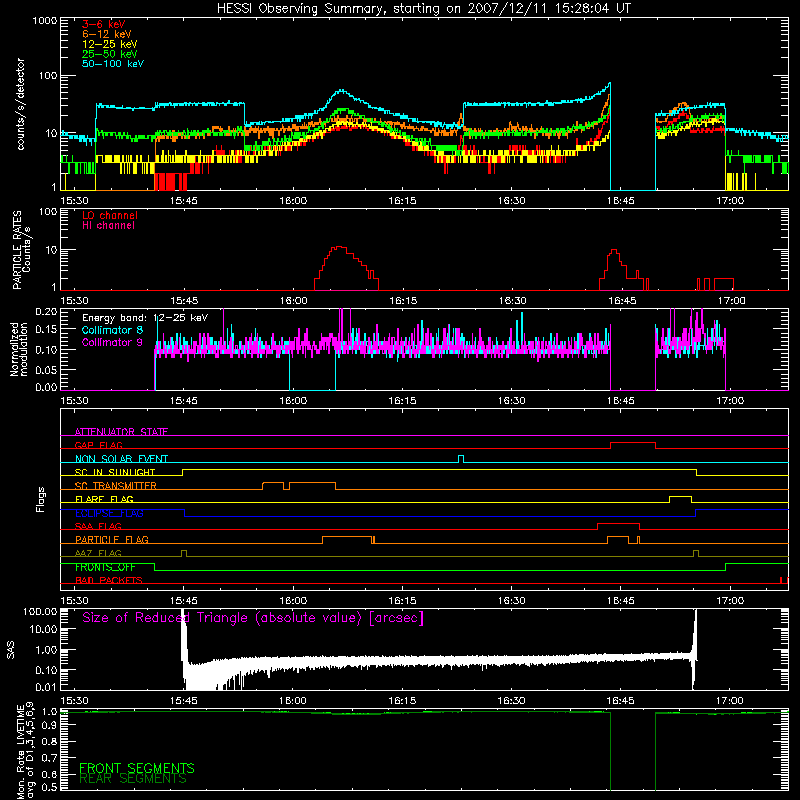This screenshot has width=800, height=800.
Task: Click the 0.20 tick on modulation axis
Action: (46, 311)
